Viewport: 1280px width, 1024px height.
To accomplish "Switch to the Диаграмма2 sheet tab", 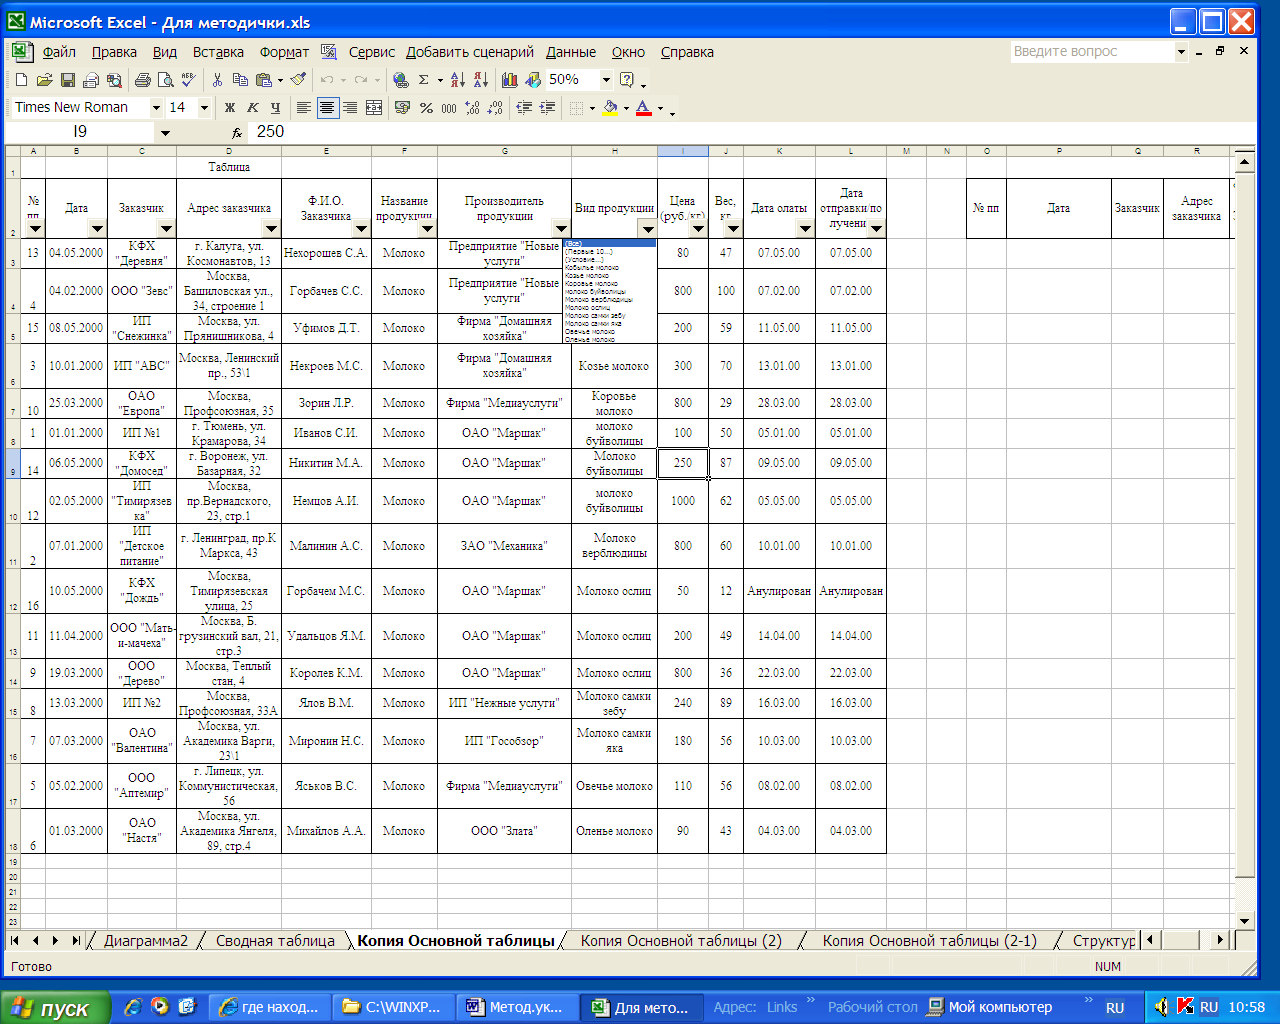I will [x=146, y=941].
